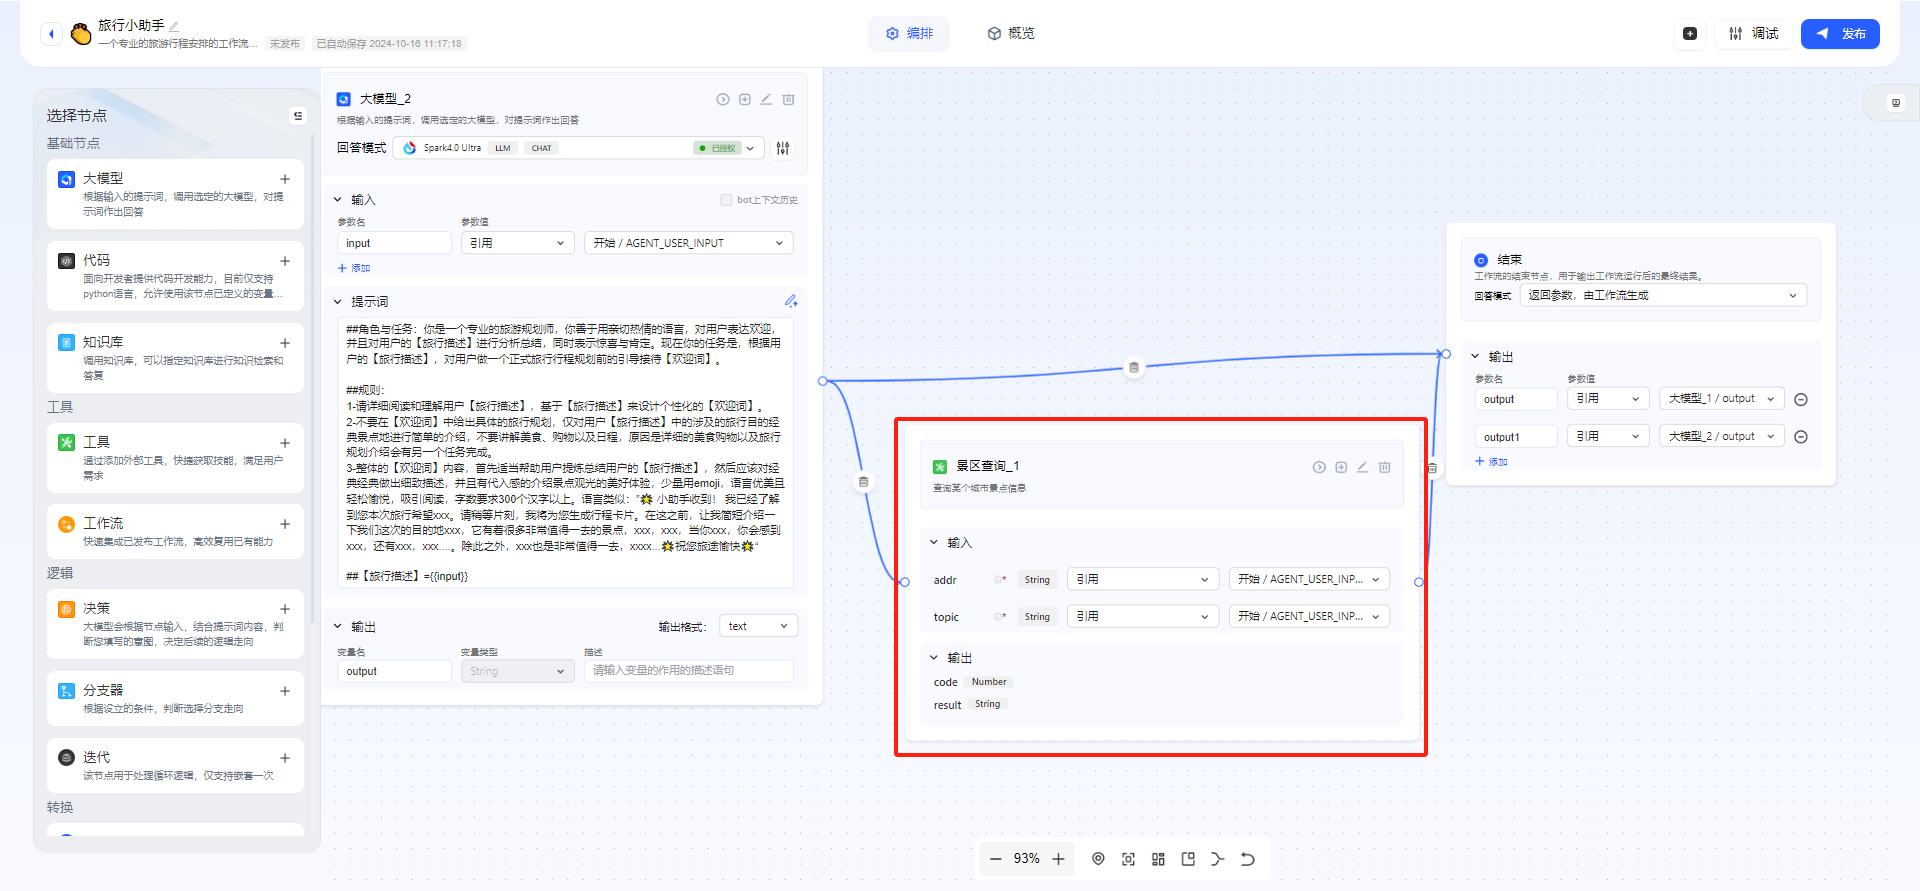Screen dimensions: 1920x891
Task: Add a 决策 node from sidebar
Action: 285,609
